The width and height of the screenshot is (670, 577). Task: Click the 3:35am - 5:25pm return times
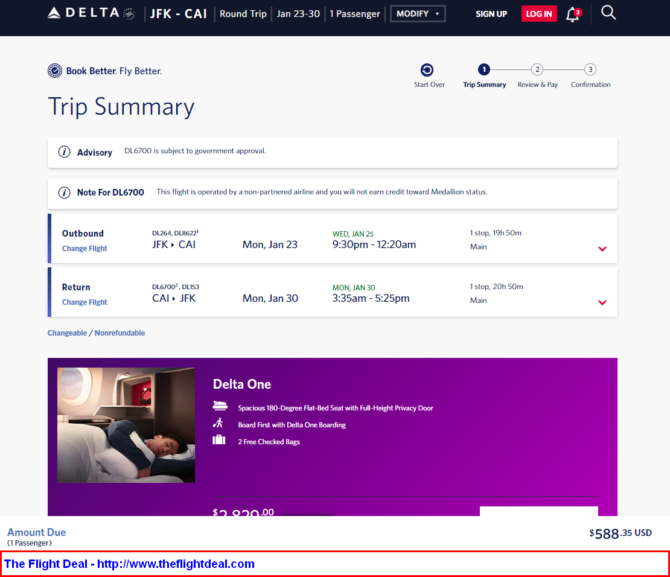(371, 298)
